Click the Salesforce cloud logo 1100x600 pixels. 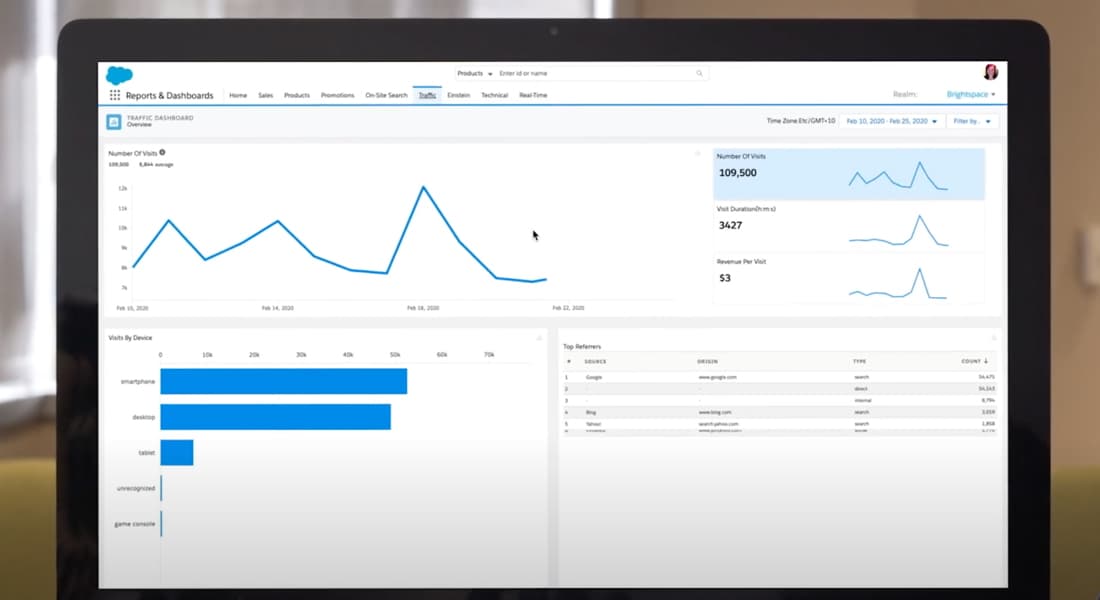(120, 73)
